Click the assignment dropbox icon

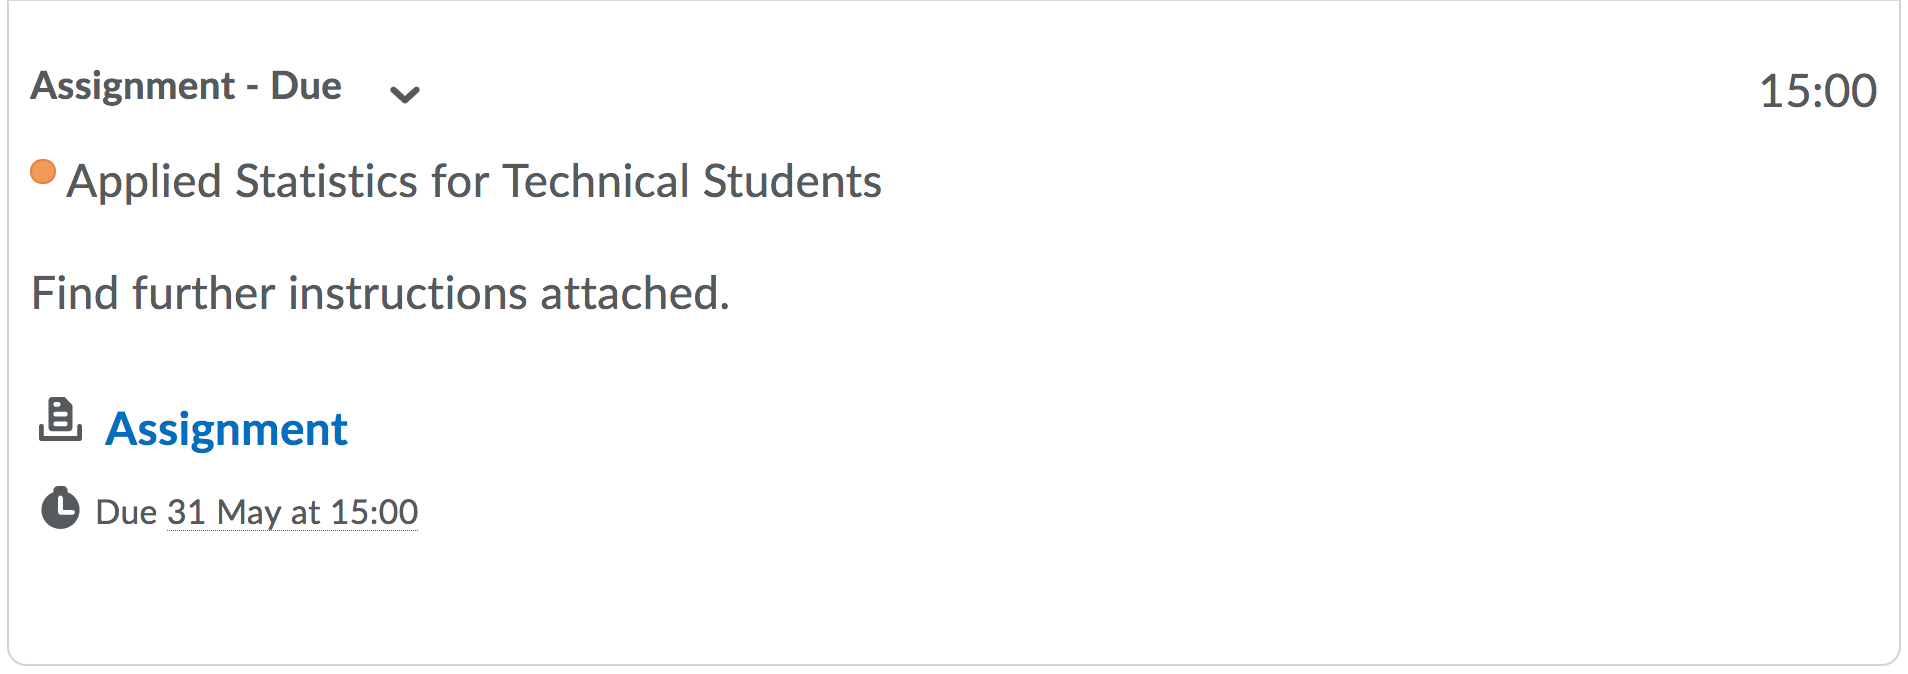tap(60, 420)
